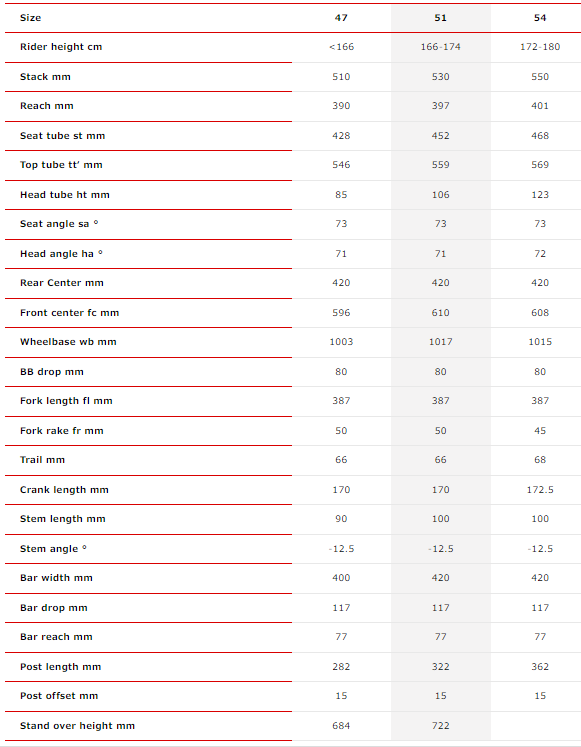581x747 pixels.
Task: Click the Wheelbase value 1017
Action: pyautogui.click(x=441, y=342)
